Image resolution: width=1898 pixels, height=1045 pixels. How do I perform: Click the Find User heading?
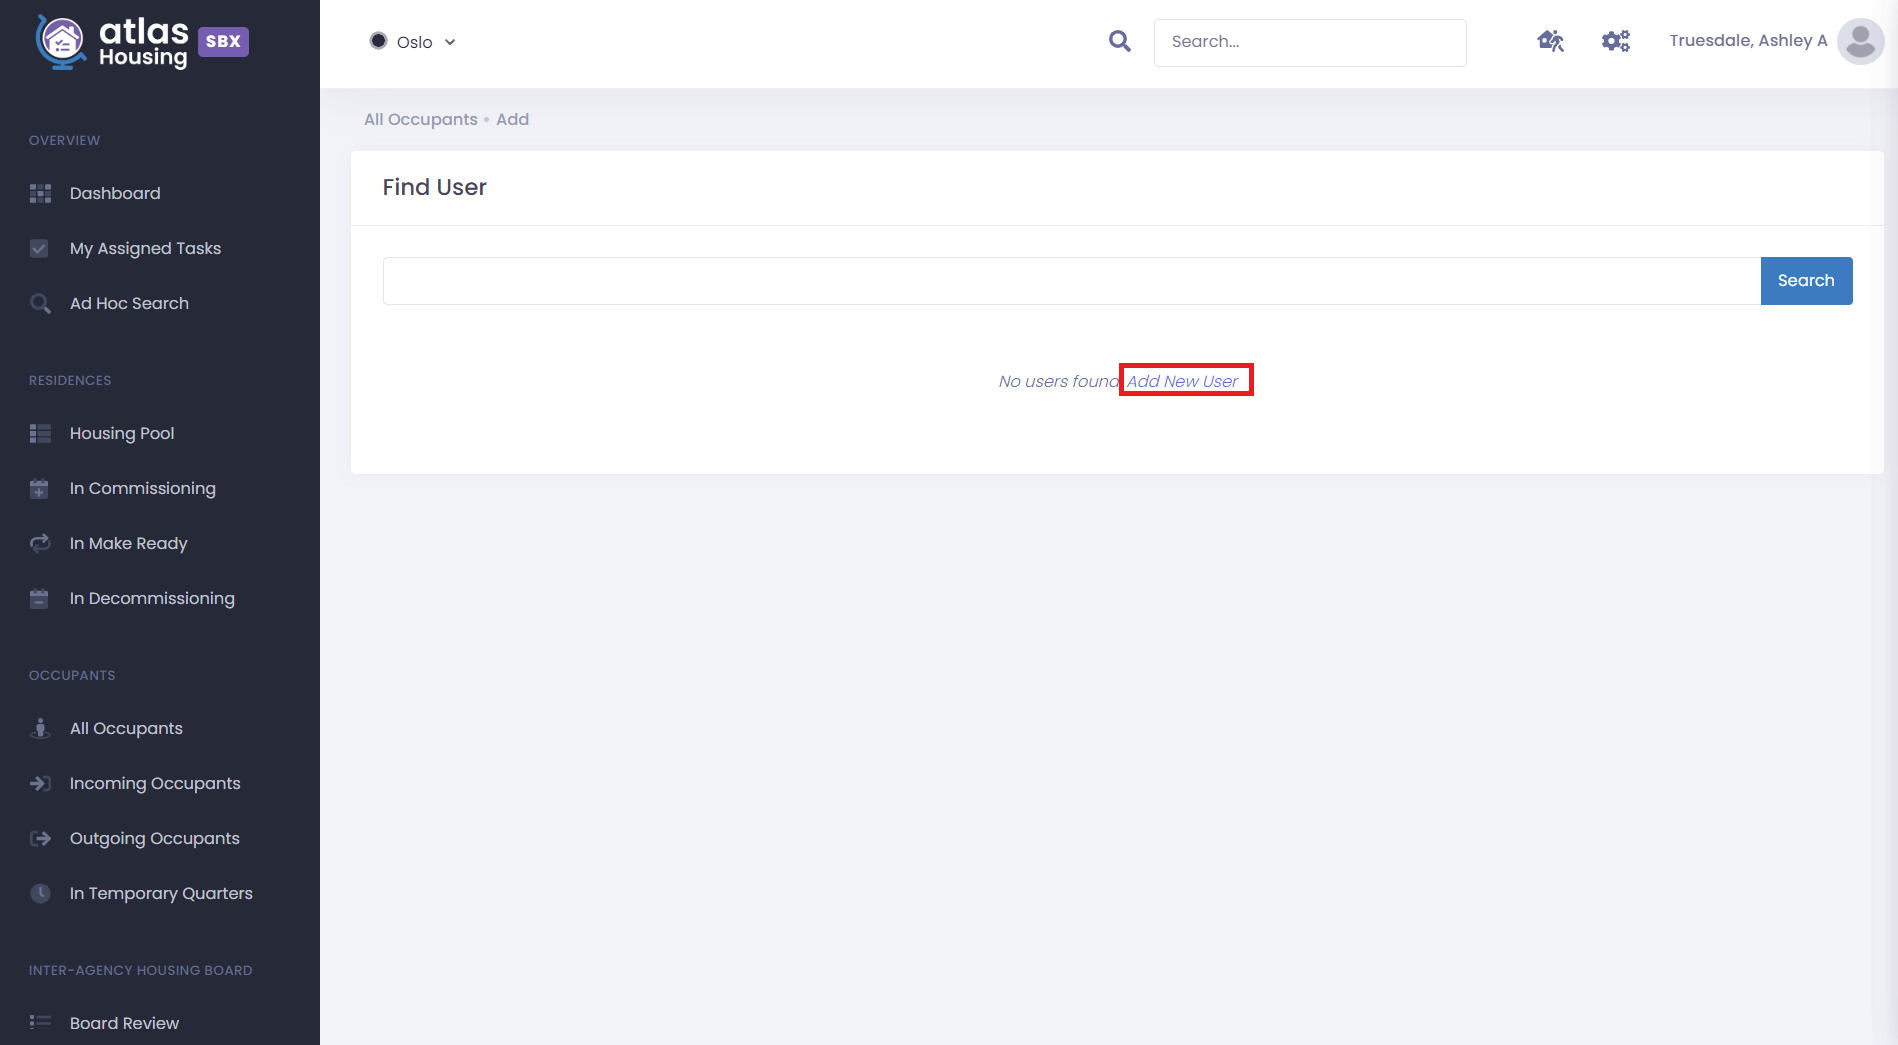[434, 187]
